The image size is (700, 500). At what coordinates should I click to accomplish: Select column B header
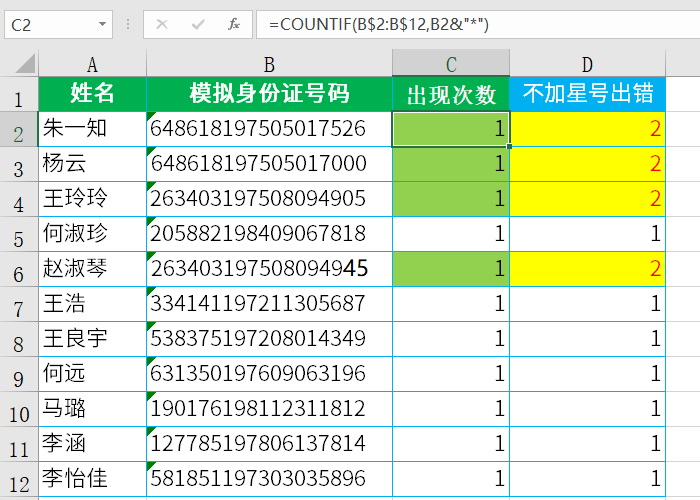[x=269, y=64]
